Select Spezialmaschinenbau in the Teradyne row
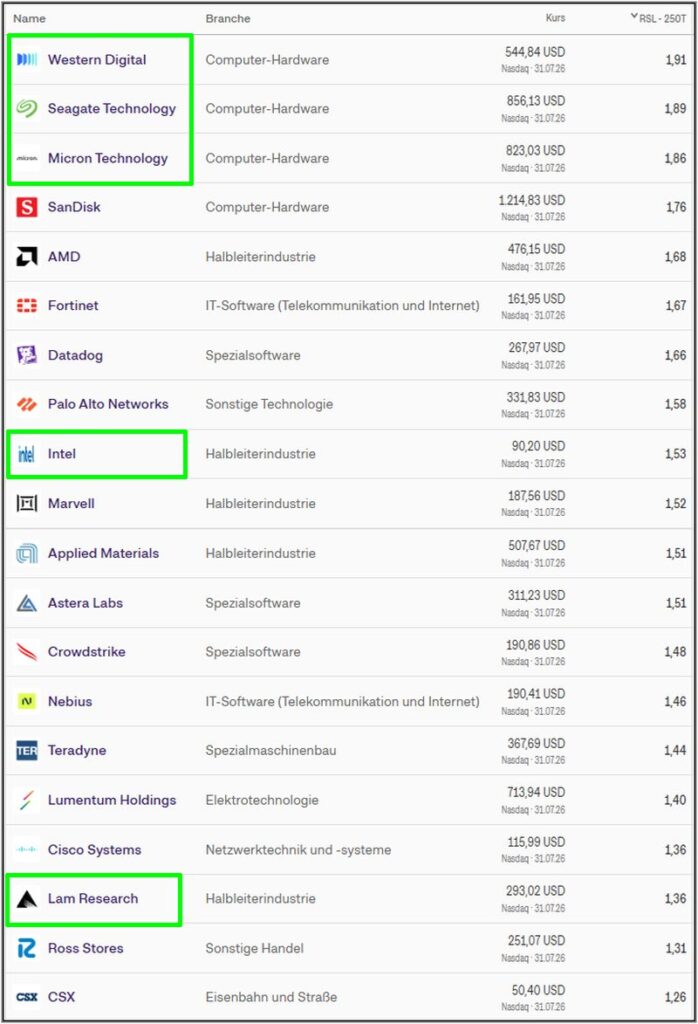 270,750
